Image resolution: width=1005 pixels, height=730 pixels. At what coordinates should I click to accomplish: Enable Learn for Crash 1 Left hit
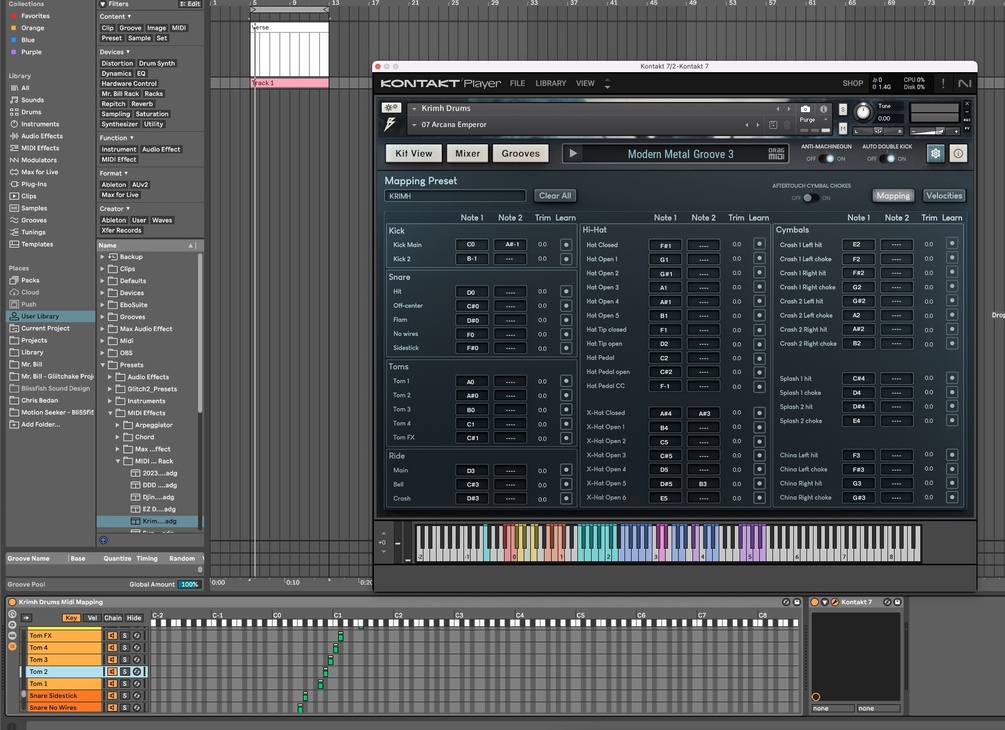[x=952, y=244]
